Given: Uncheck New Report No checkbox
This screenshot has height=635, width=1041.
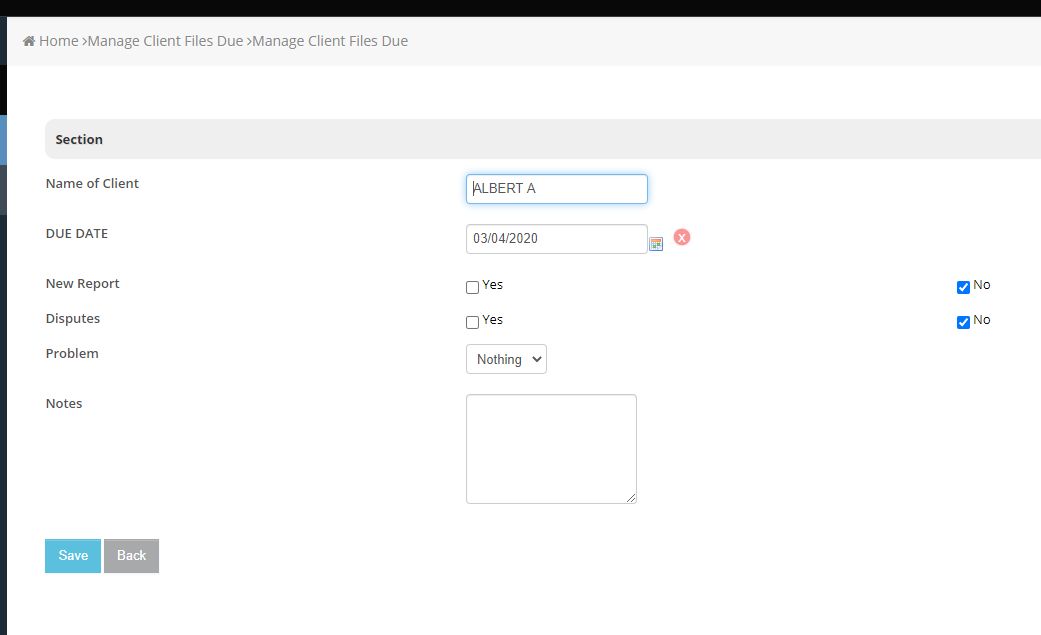Looking at the screenshot, I should (963, 287).
